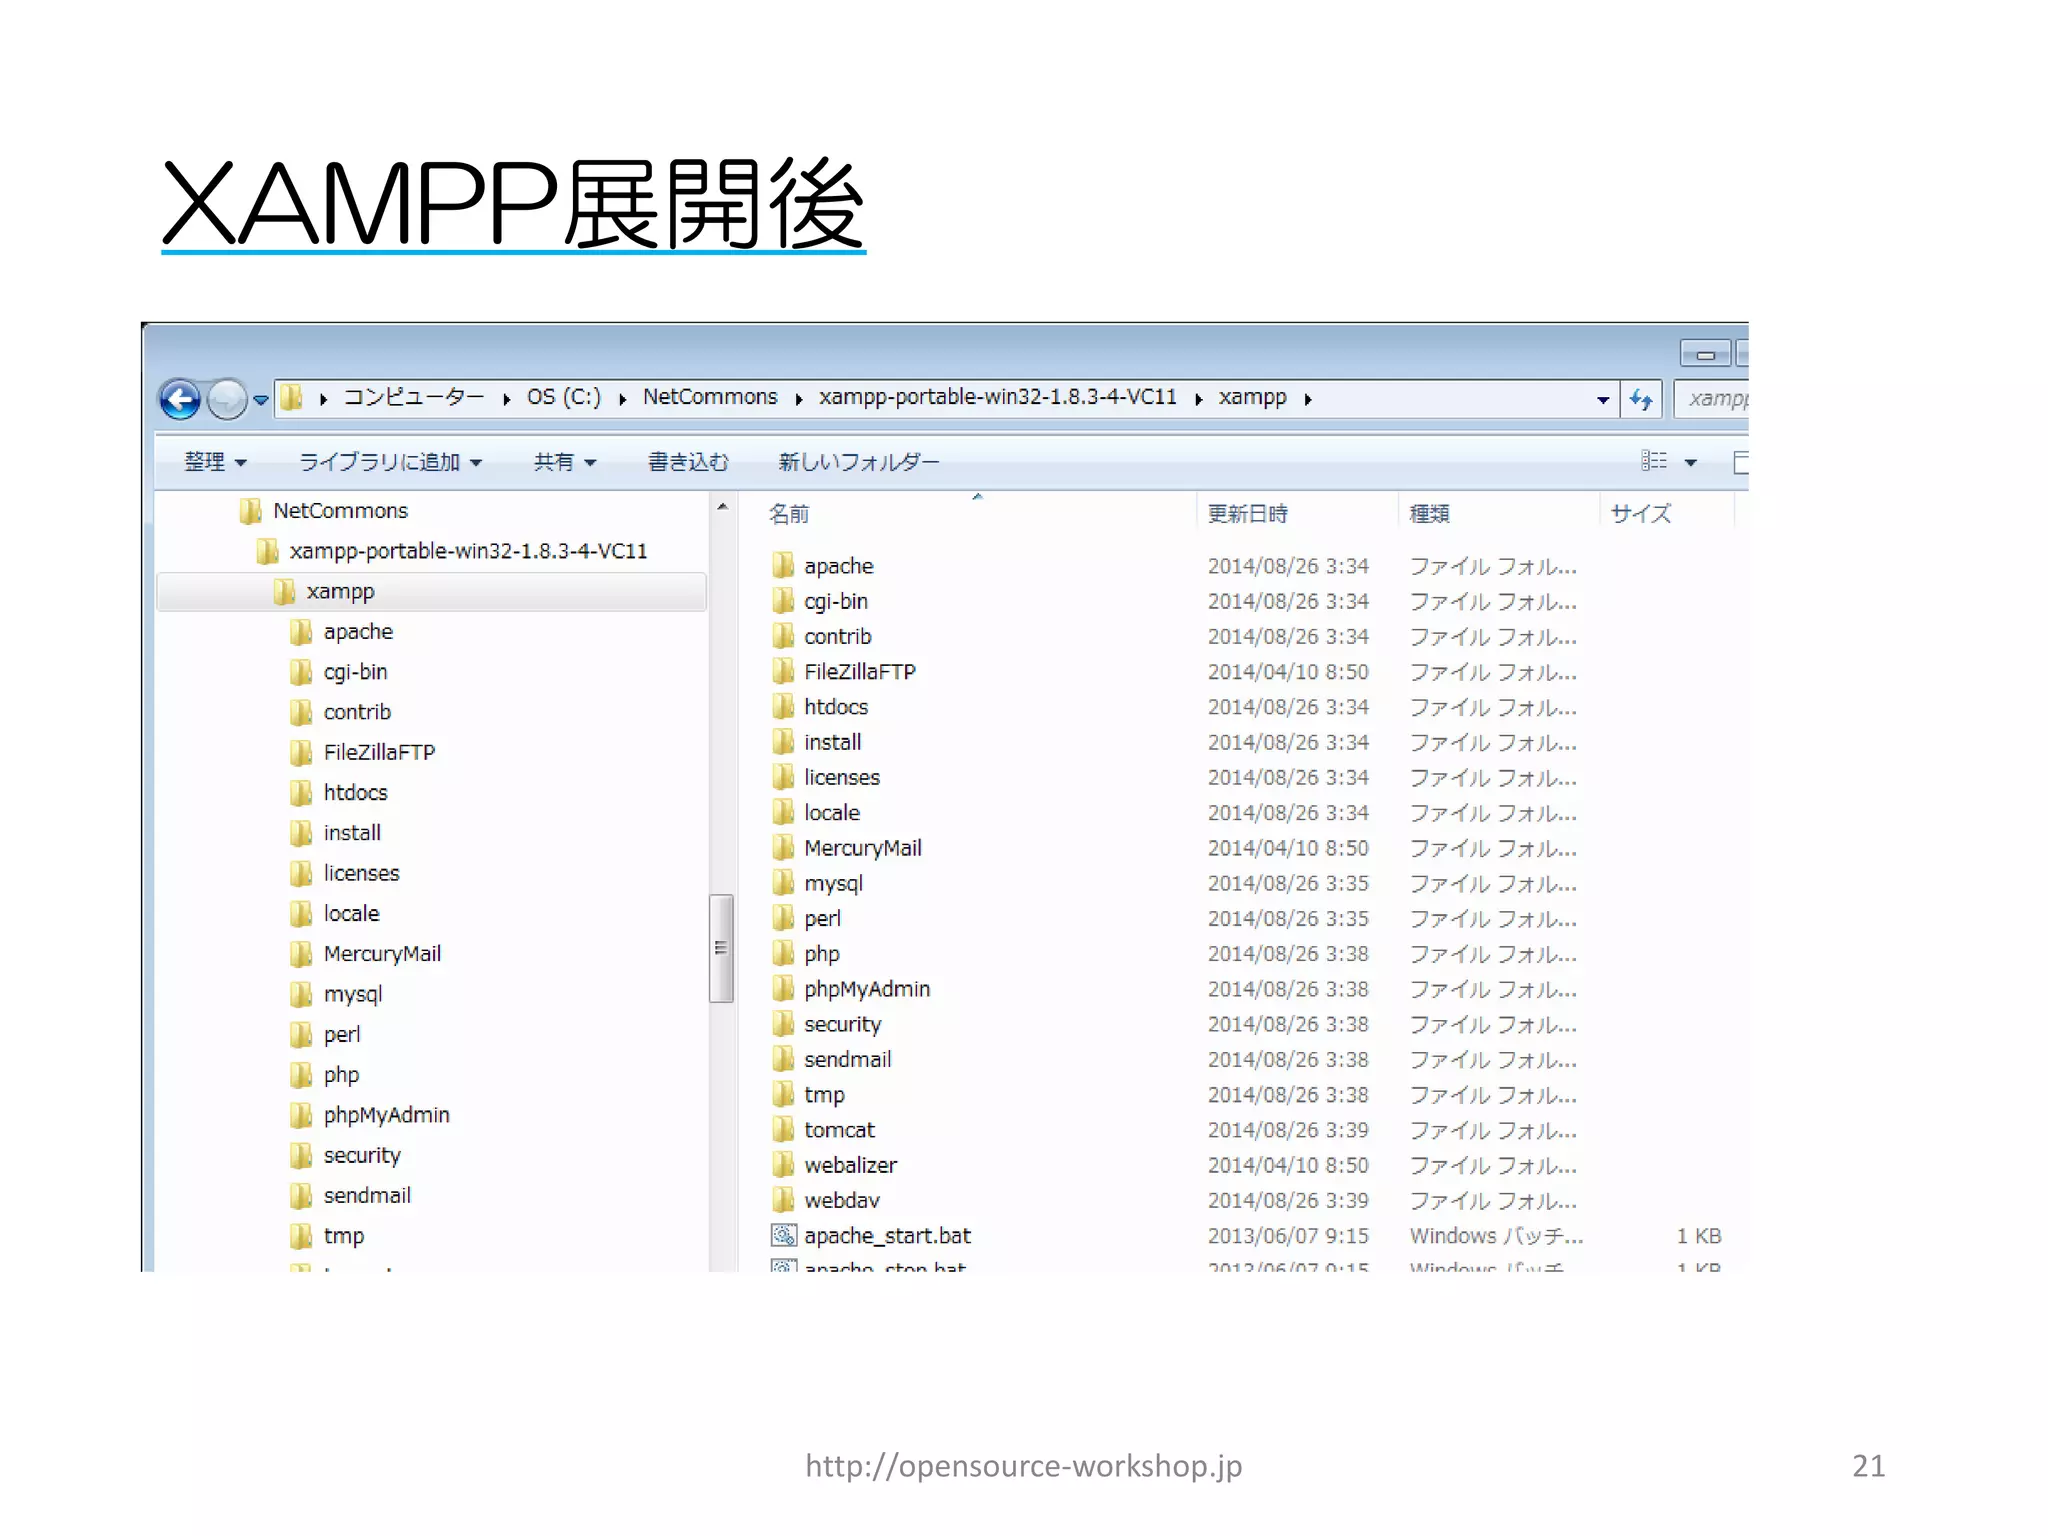Click the refresh icon beside address bar
Screen dimensions: 2048x1536
[x=1641, y=399]
